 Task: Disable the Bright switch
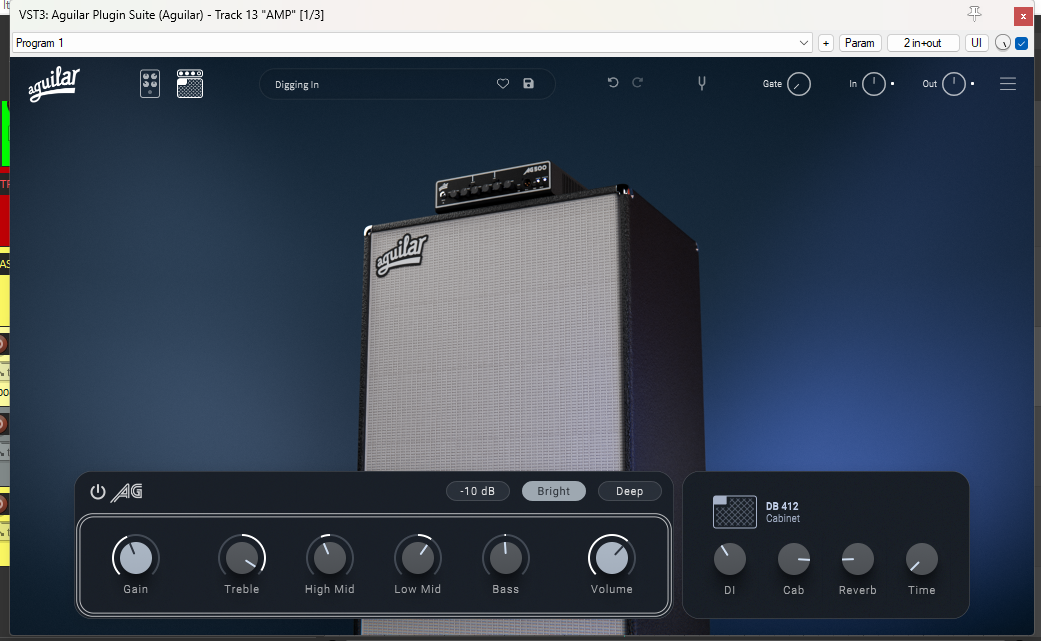[x=554, y=491]
